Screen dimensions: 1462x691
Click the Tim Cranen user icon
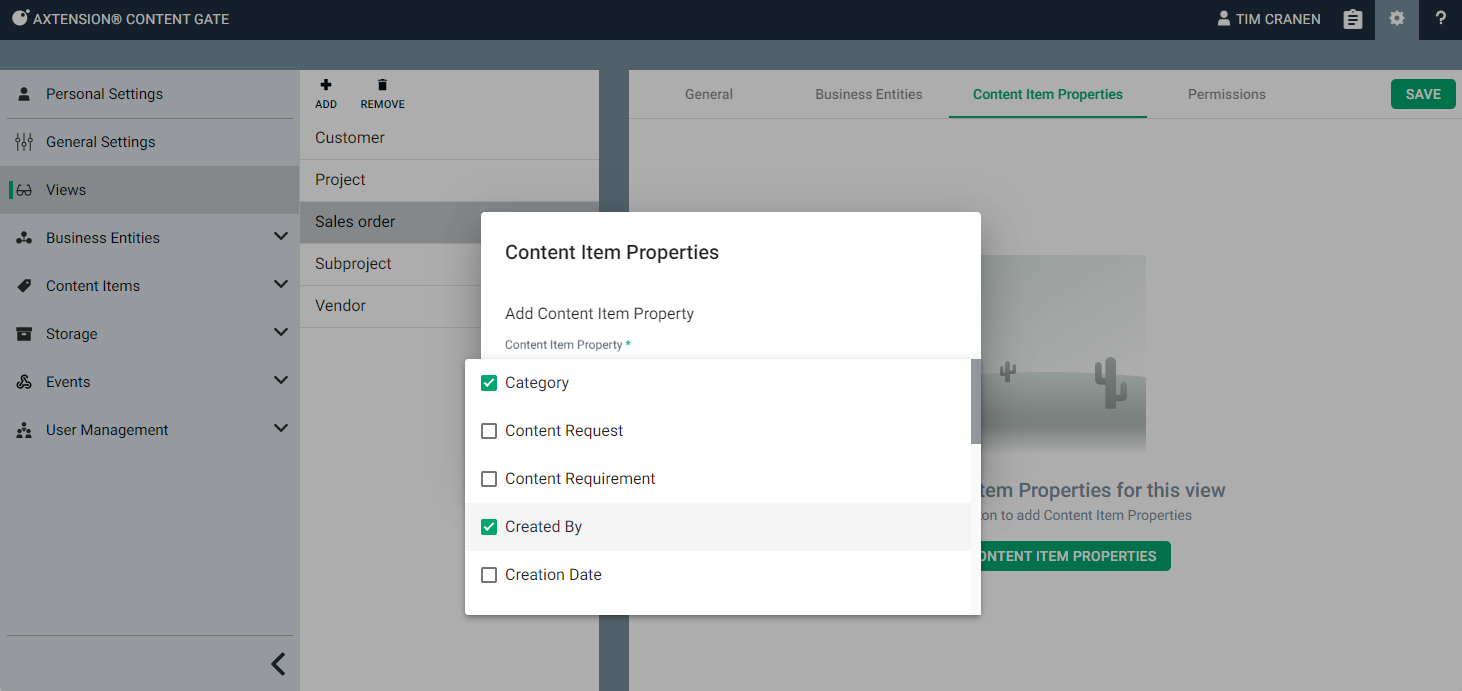click(1223, 19)
